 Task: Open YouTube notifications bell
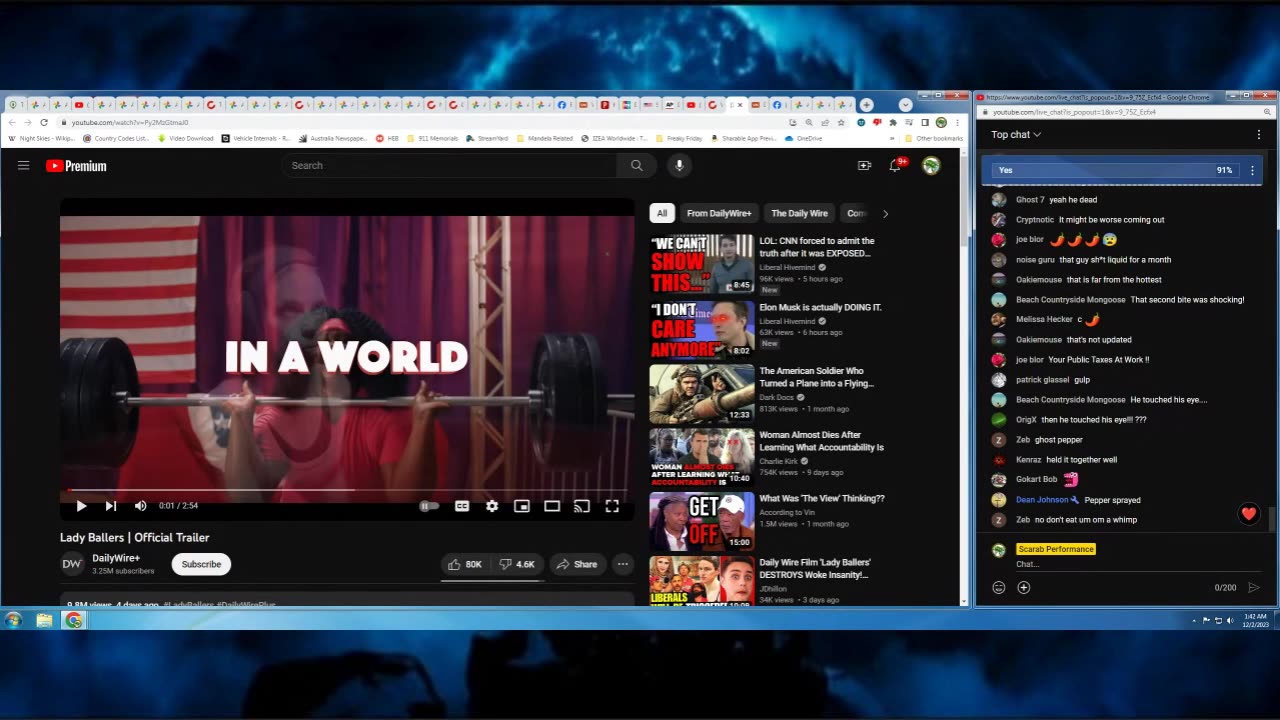click(x=896, y=165)
